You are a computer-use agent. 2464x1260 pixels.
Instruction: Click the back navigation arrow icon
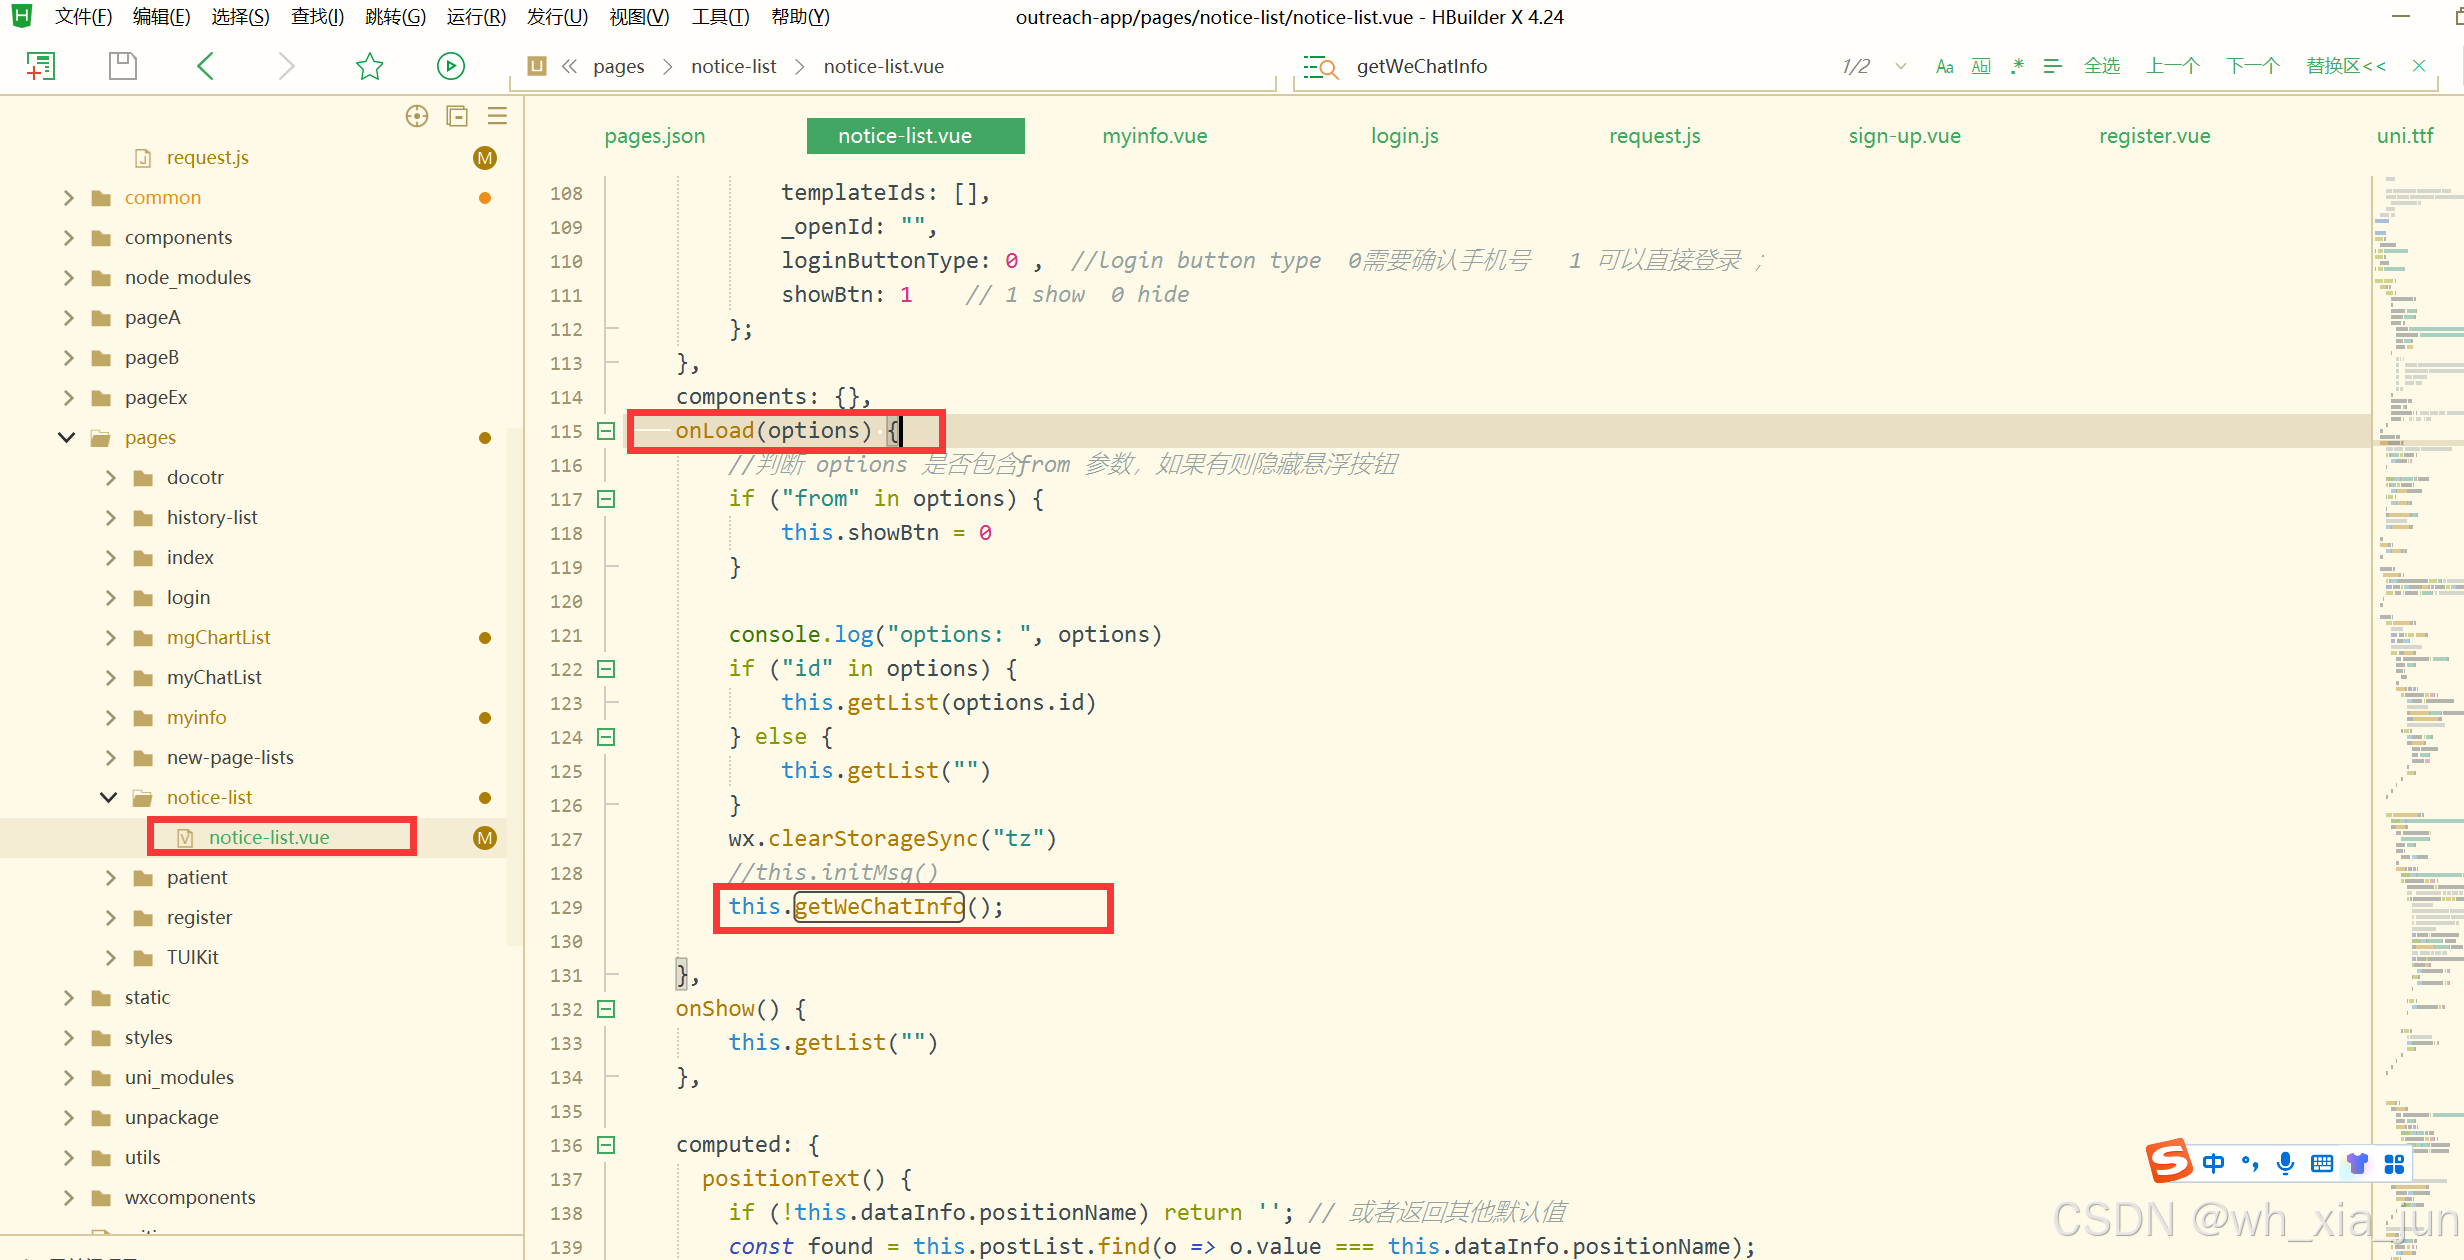click(x=205, y=66)
